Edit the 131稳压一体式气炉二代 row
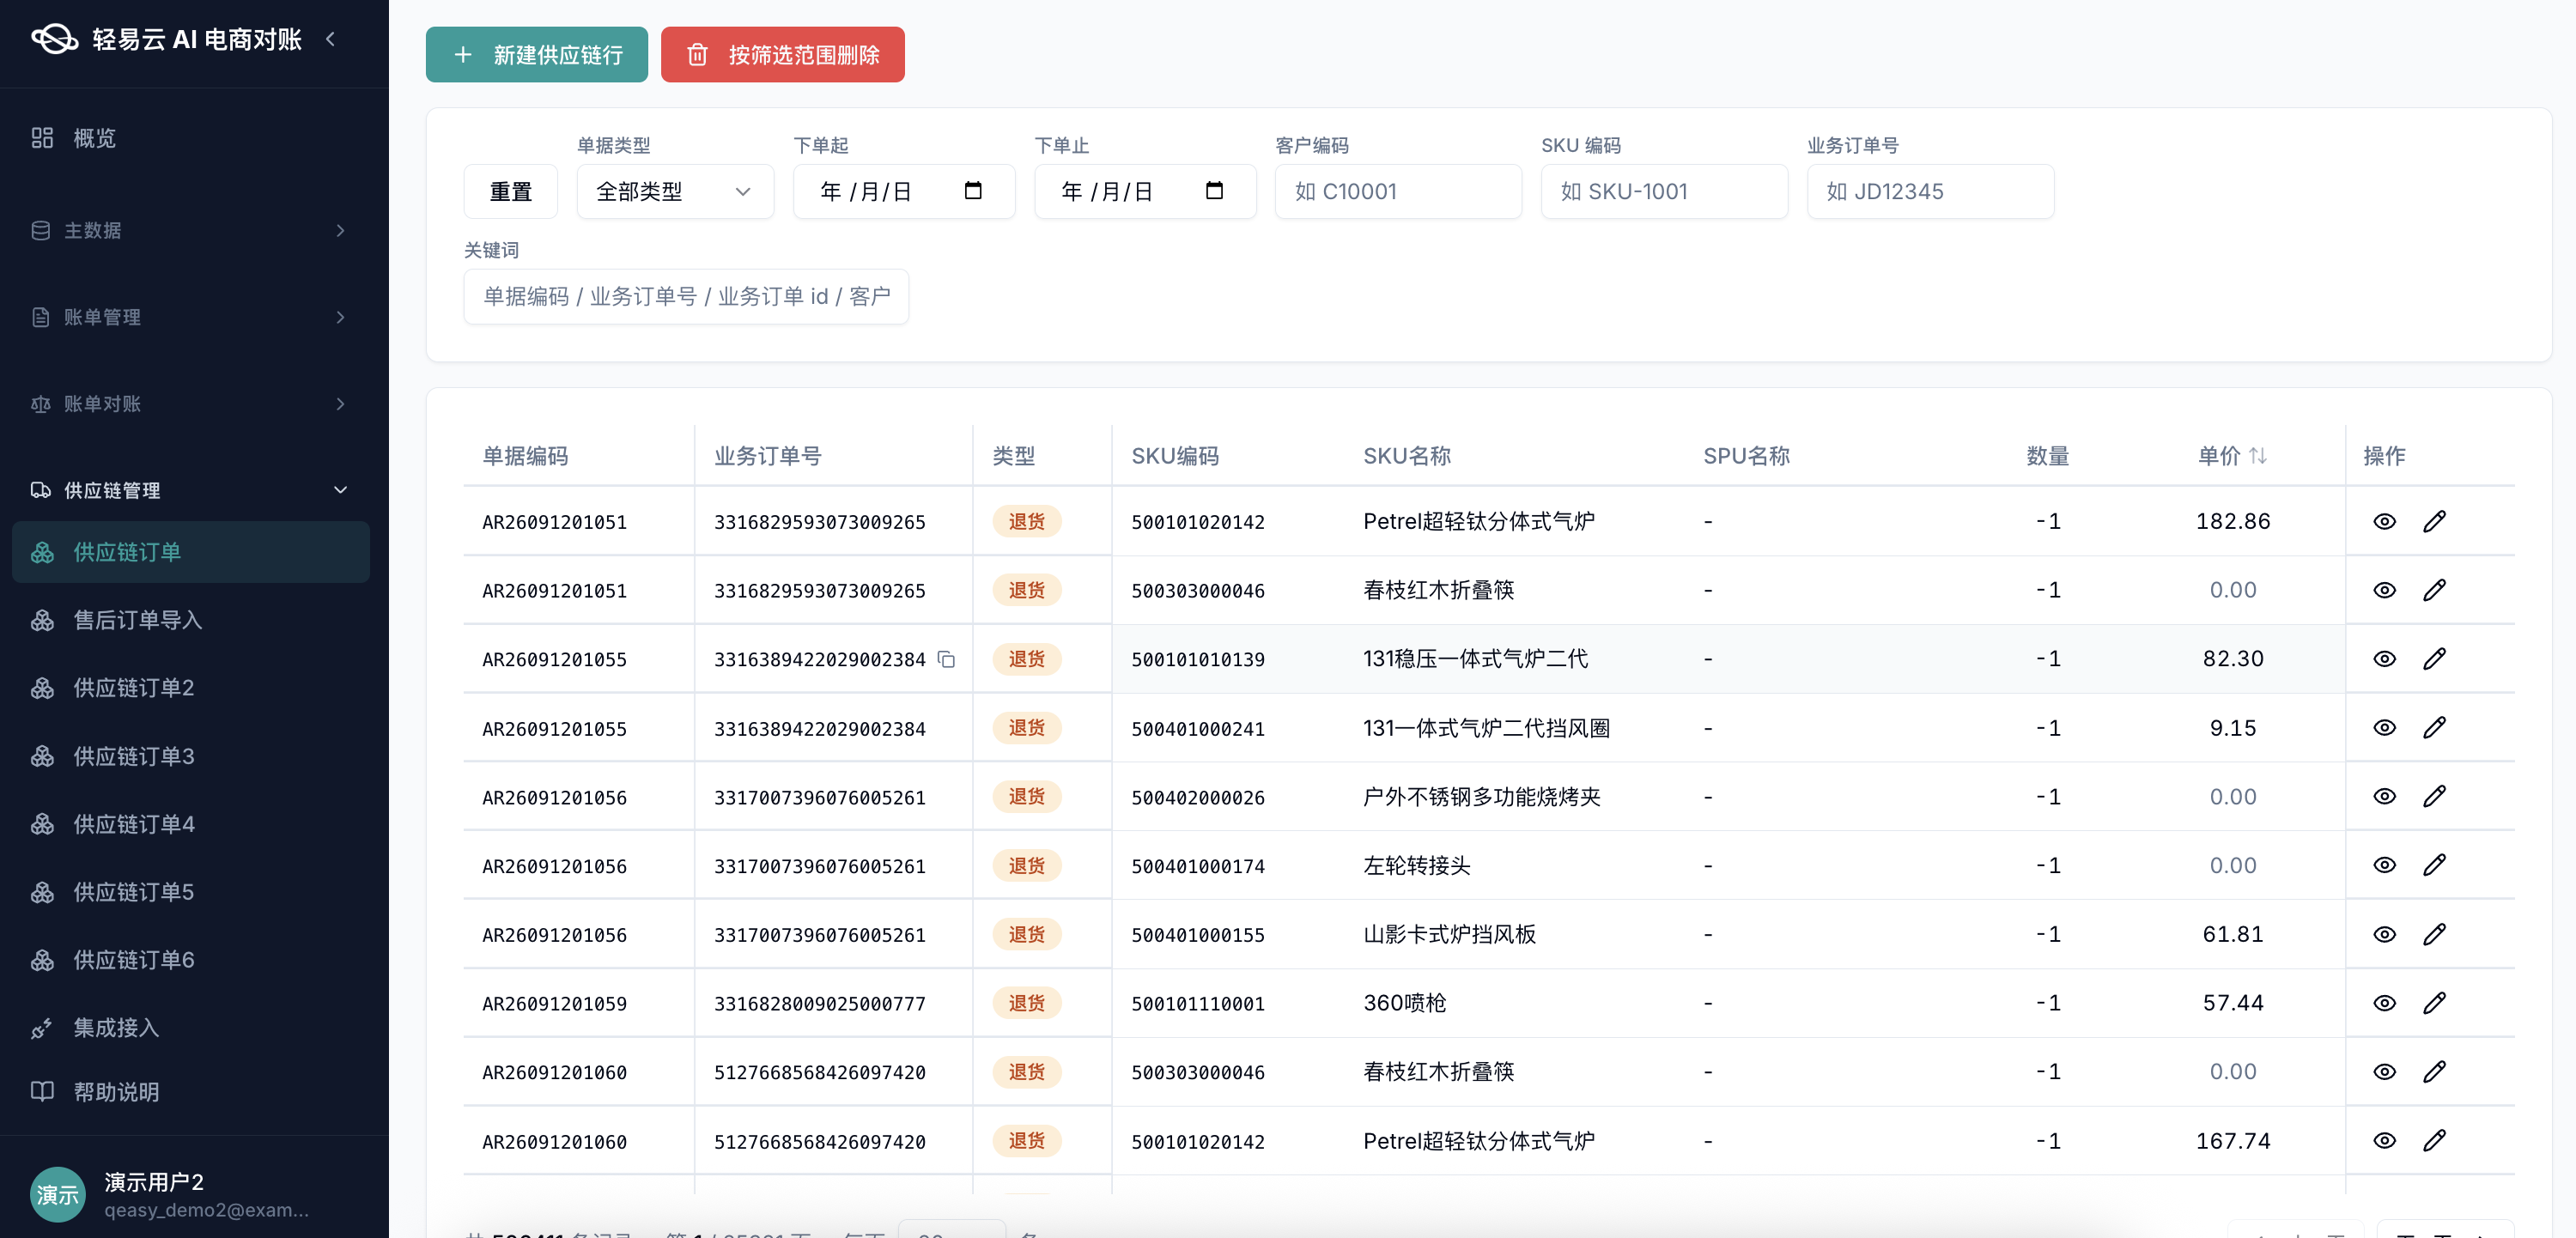Viewport: 2576px width, 1238px height. [2434, 659]
